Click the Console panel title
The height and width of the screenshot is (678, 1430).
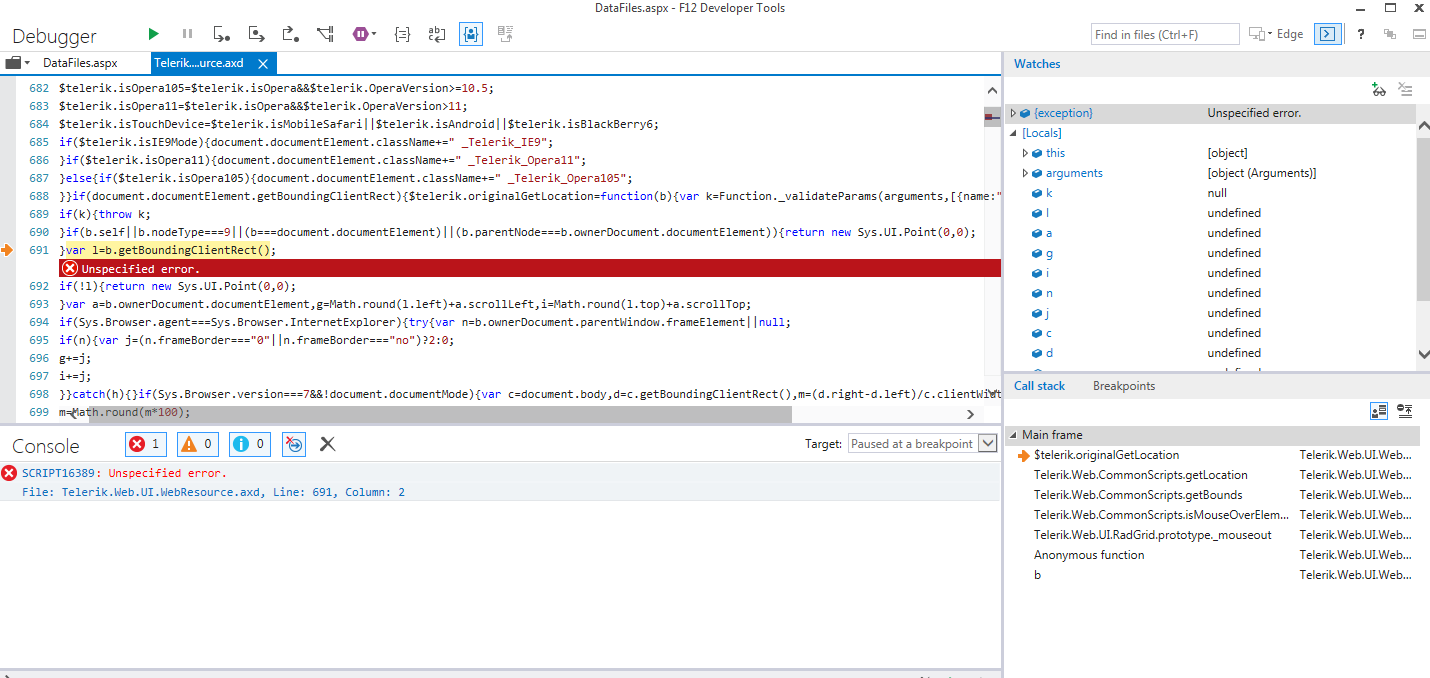pos(45,446)
